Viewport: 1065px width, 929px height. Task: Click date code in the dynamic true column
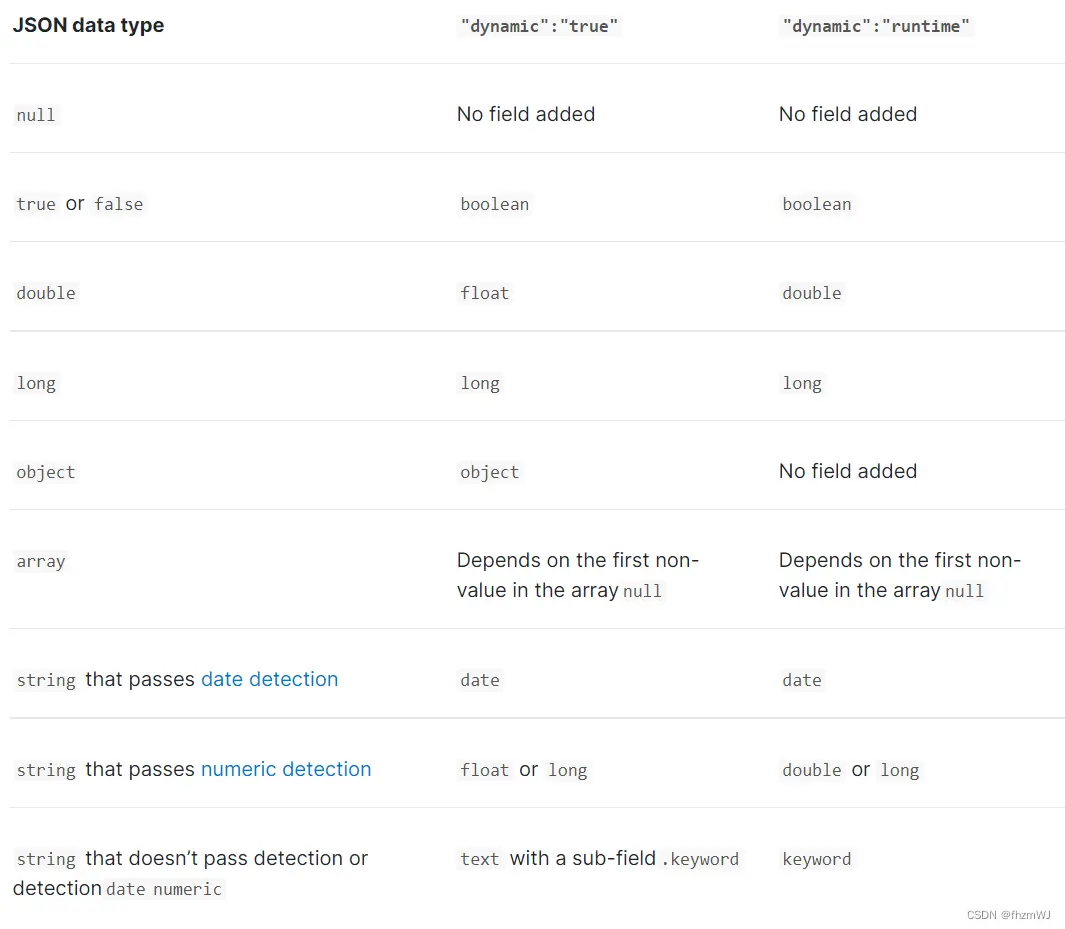coord(480,680)
